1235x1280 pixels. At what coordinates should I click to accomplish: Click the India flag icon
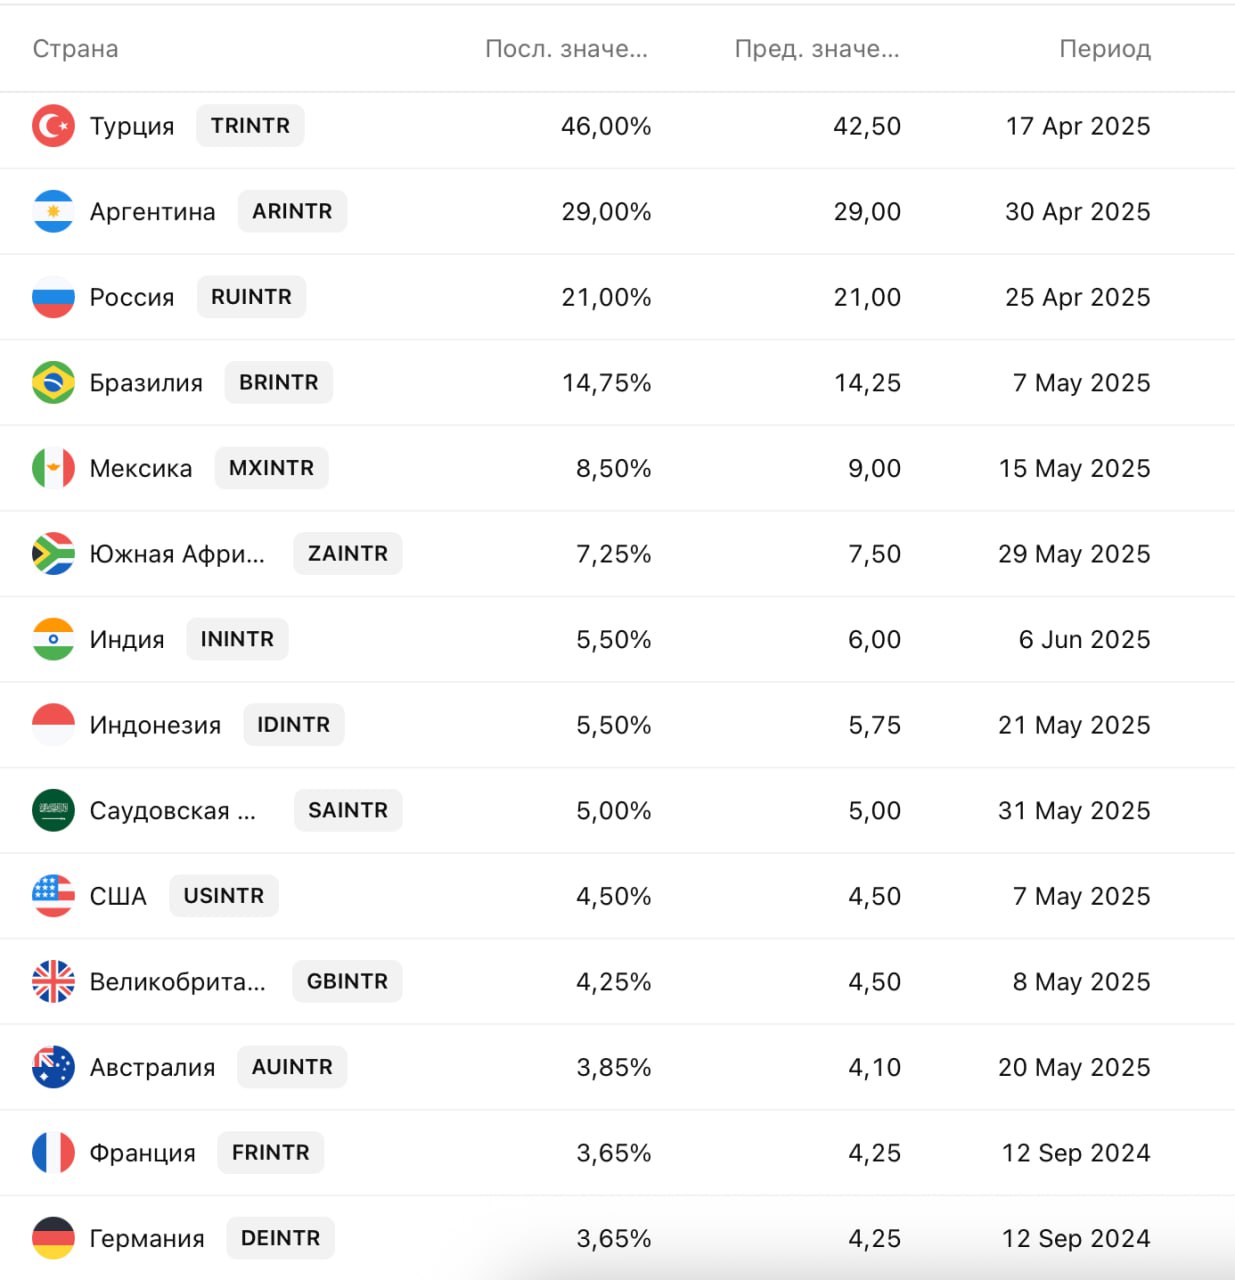pyautogui.click(x=53, y=639)
